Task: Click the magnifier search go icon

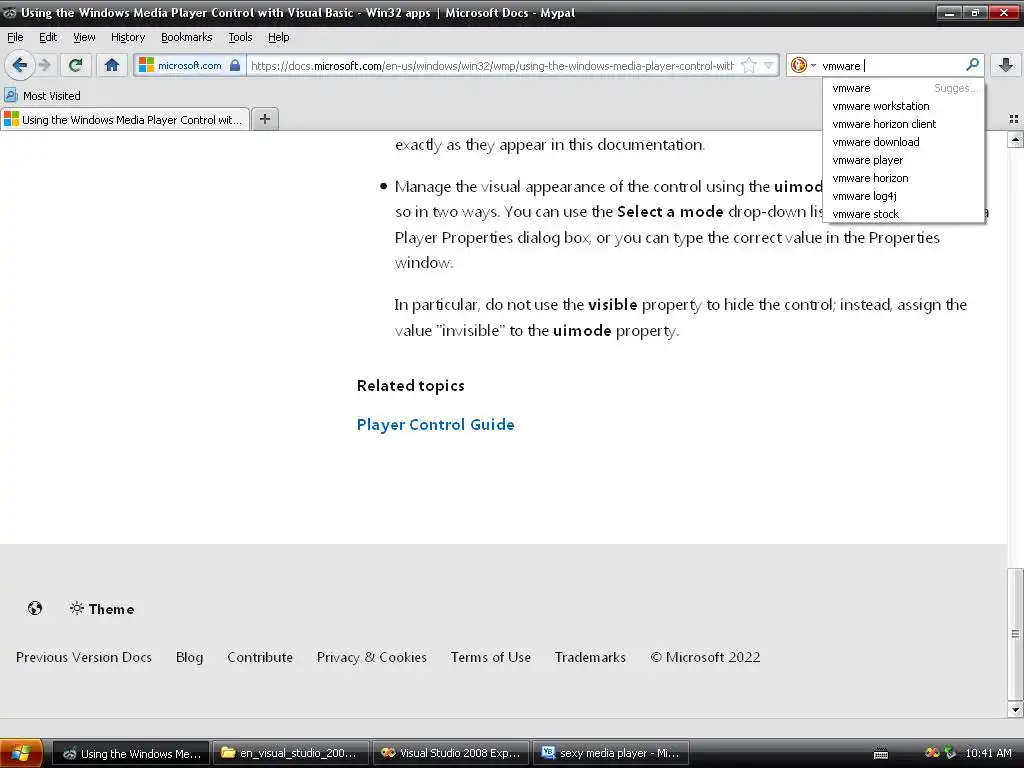Action: coord(972,65)
